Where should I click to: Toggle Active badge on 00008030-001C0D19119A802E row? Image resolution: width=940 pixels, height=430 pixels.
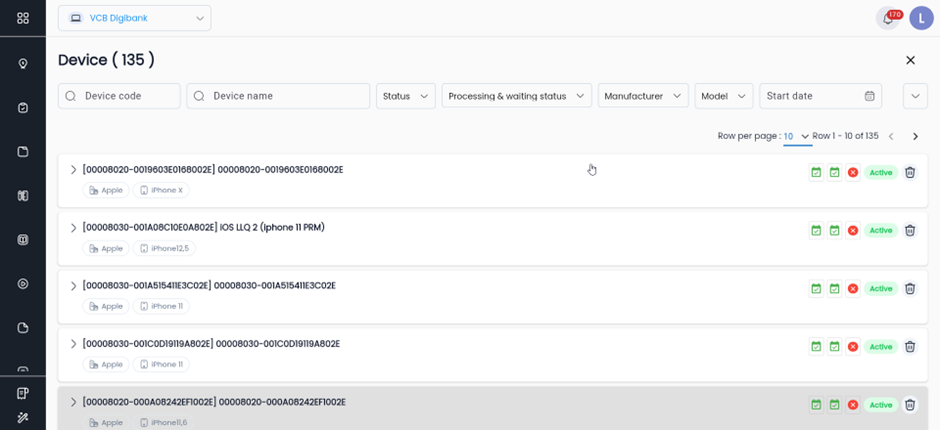click(880, 346)
